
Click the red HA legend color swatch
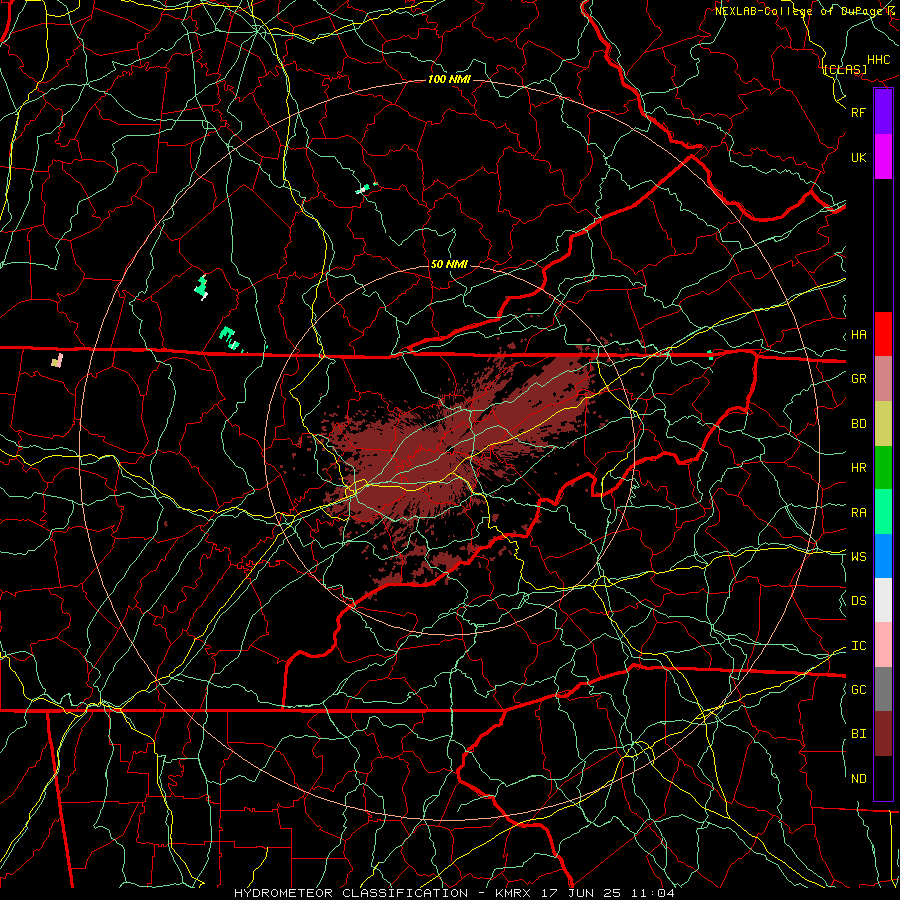coord(883,334)
